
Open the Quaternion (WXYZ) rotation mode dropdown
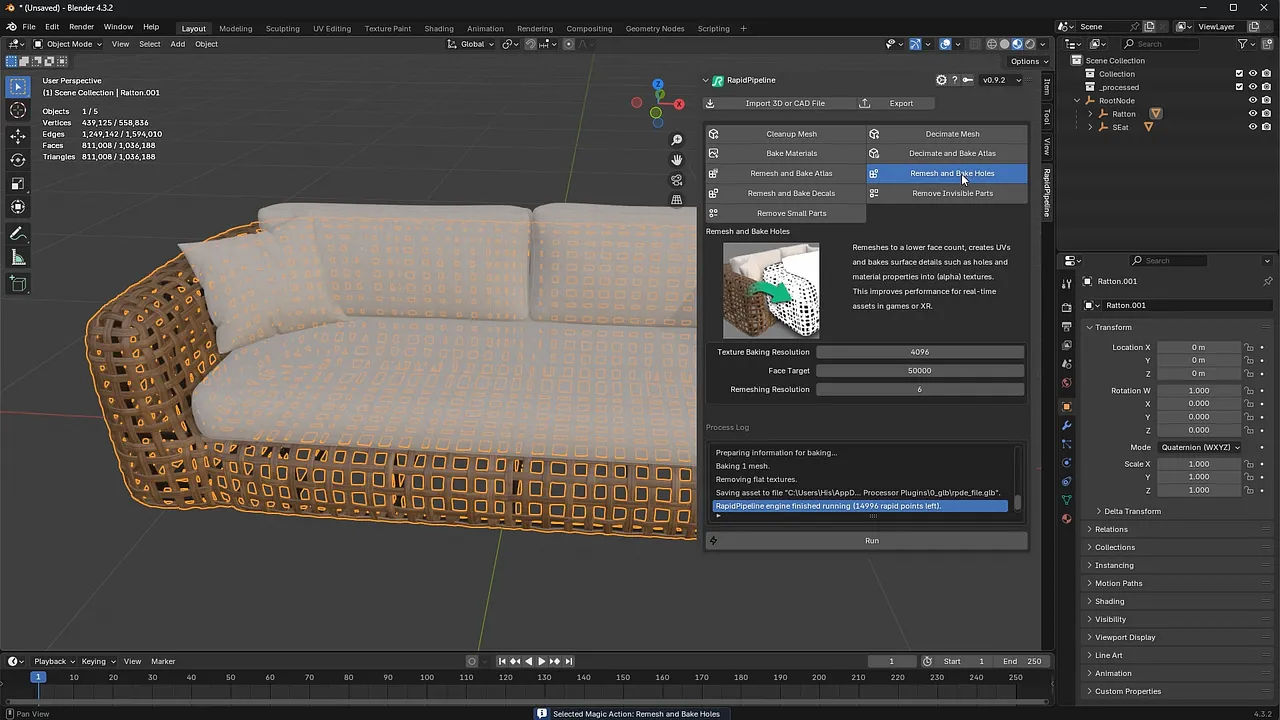(1199, 447)
